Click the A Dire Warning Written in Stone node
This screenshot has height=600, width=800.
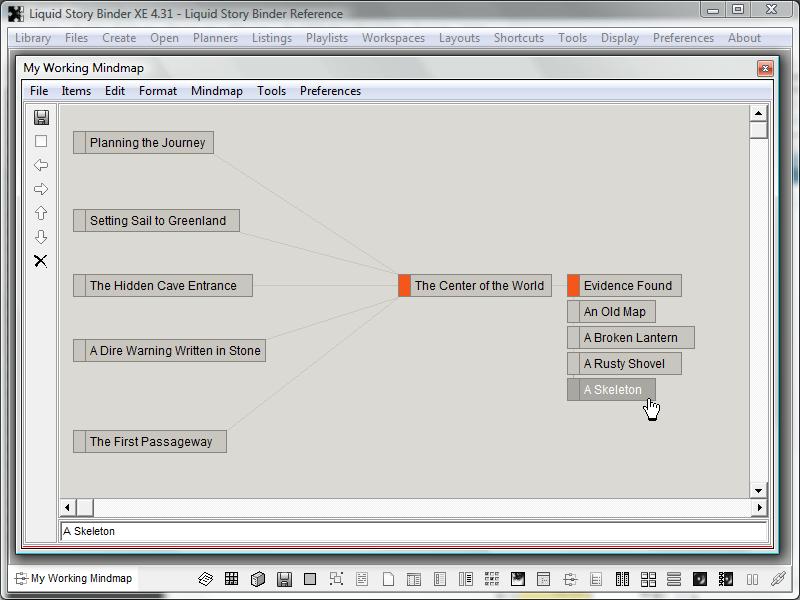[175, 351]
